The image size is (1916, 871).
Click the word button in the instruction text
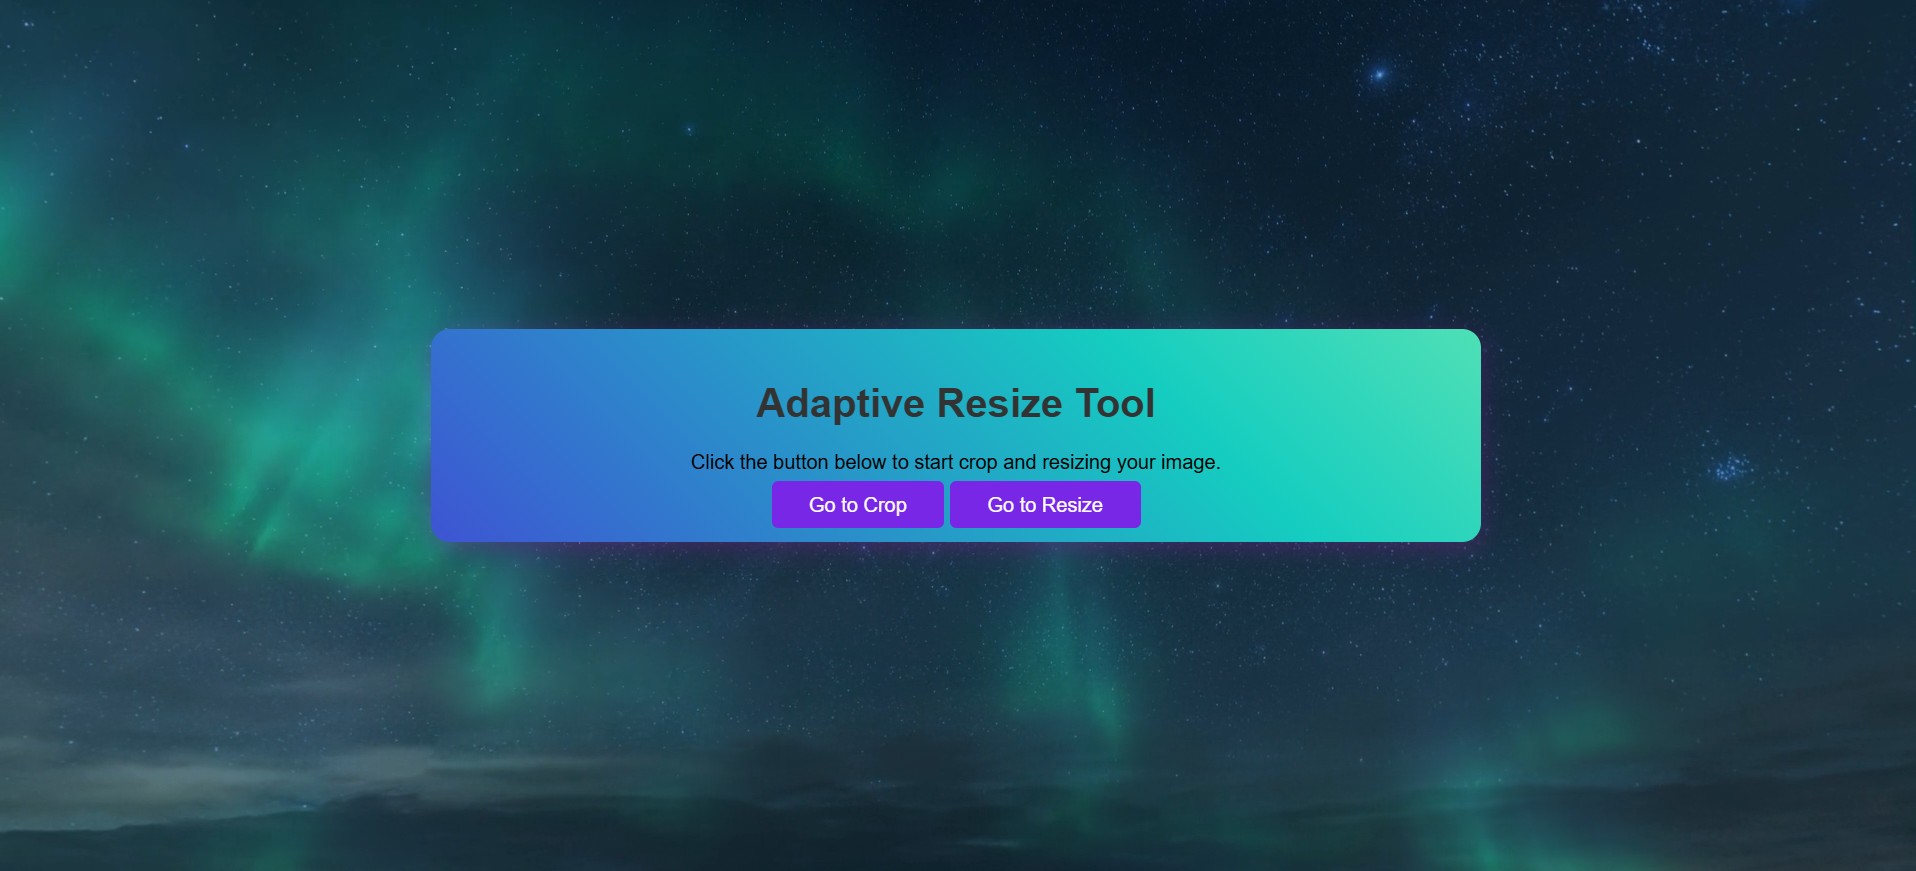point(800,462)
